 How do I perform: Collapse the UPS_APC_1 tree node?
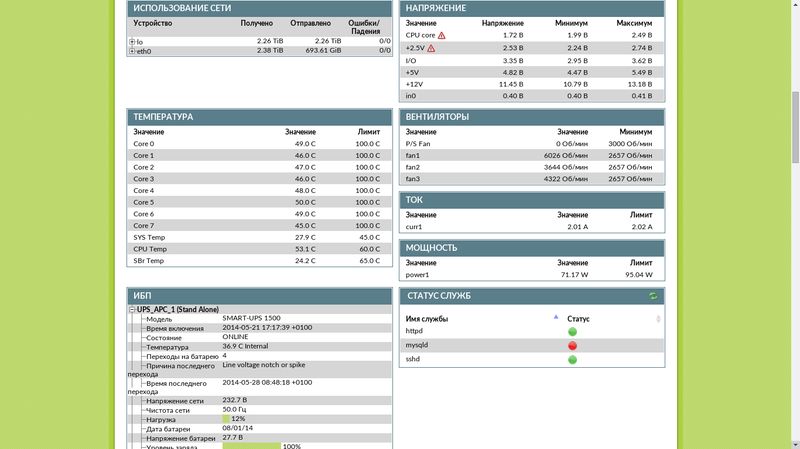[132, 310]
